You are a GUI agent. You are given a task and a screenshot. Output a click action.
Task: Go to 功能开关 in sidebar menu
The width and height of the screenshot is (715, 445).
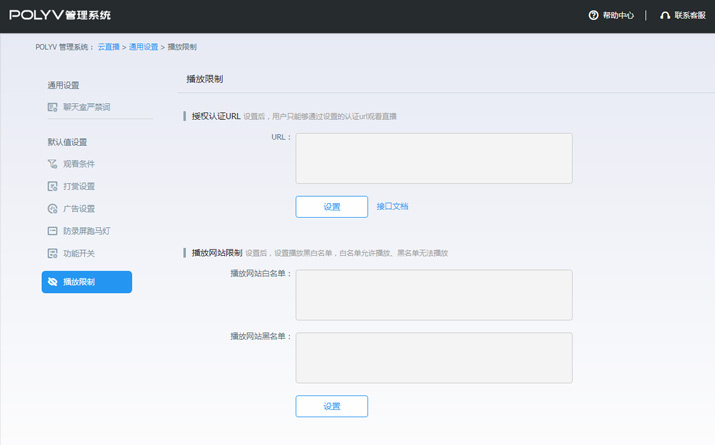(79, 254)
